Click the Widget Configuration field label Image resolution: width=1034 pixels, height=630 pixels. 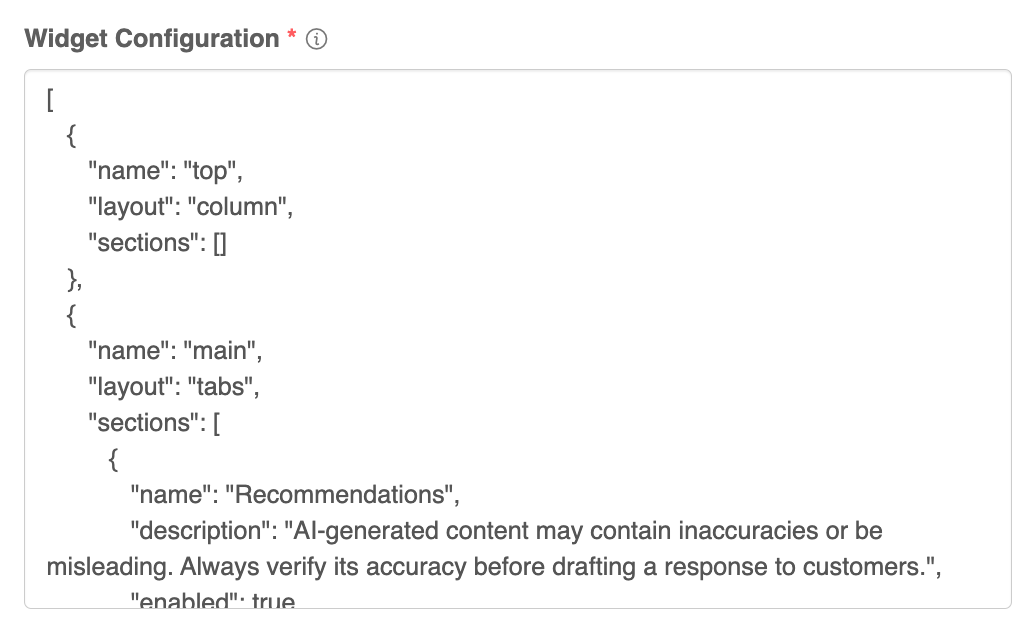click(151, 39)
